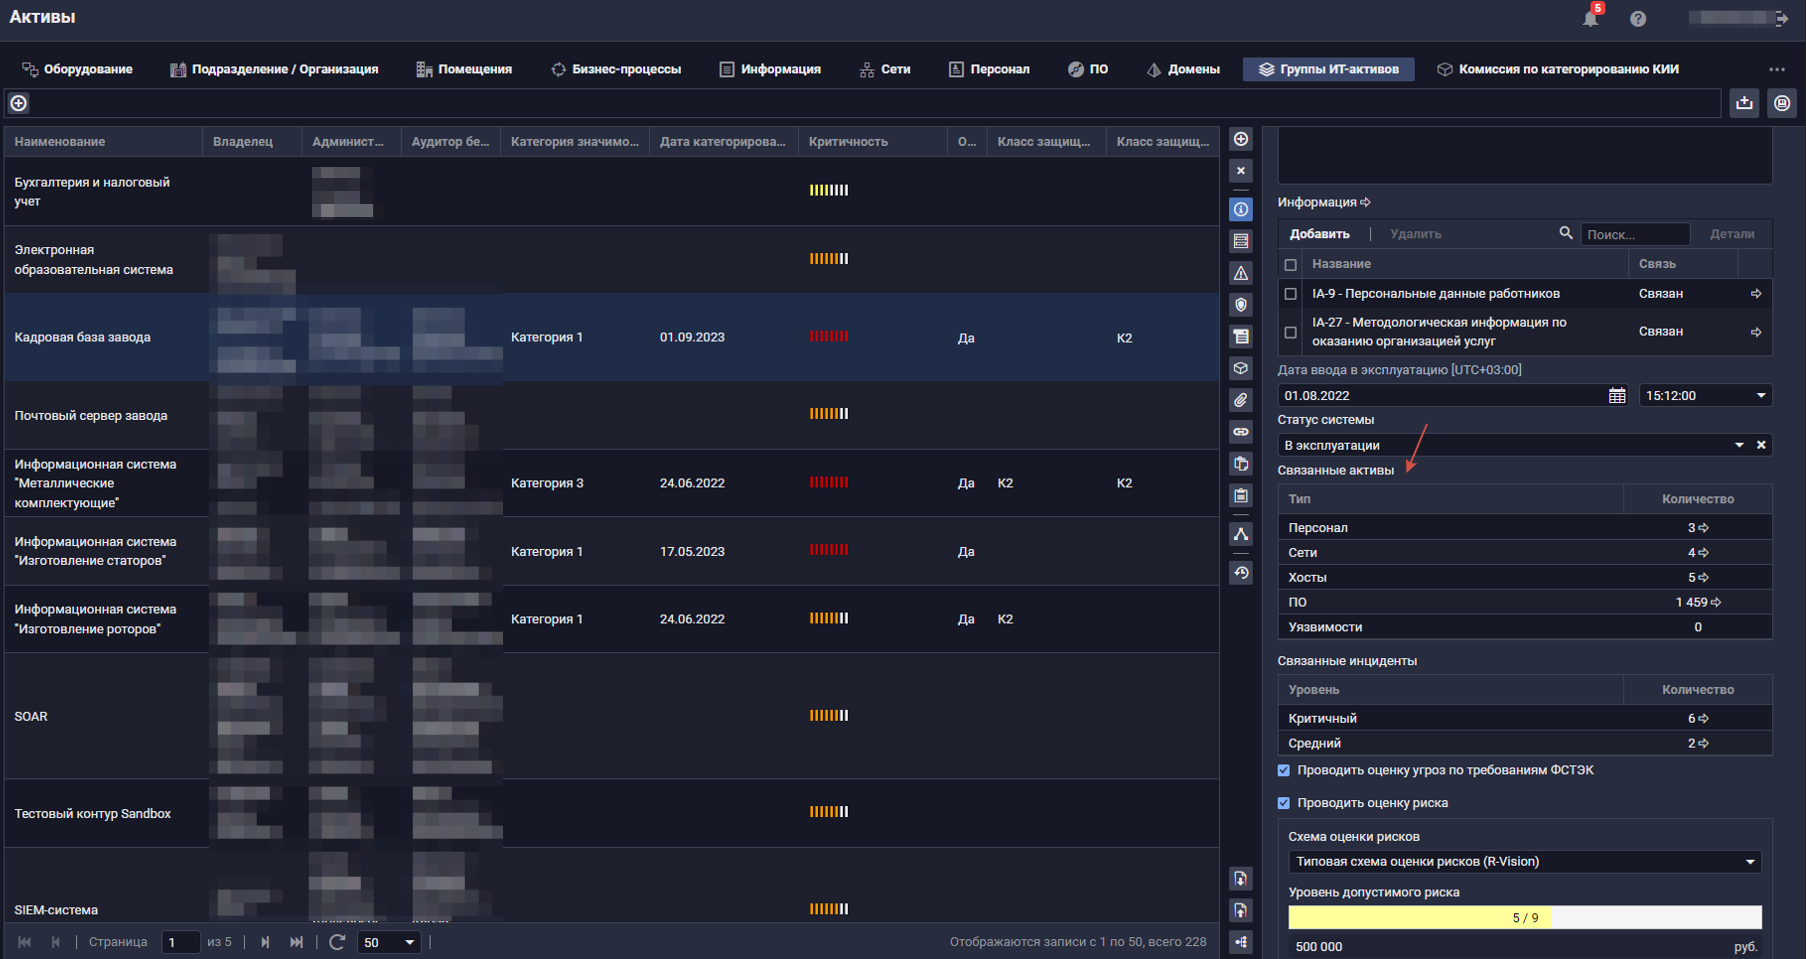Viewport: 1806px width, 959px height.
Task: Tick checkbox for IA-9 personal data row
Action: 1290,294
